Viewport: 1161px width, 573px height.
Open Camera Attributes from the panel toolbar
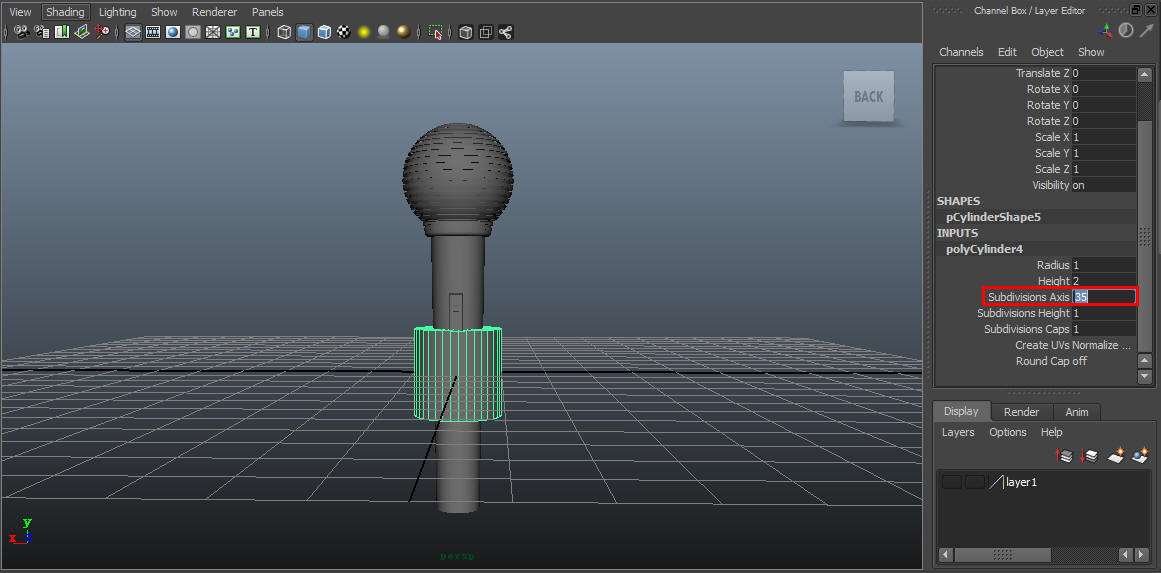click(x=42, y=32)
